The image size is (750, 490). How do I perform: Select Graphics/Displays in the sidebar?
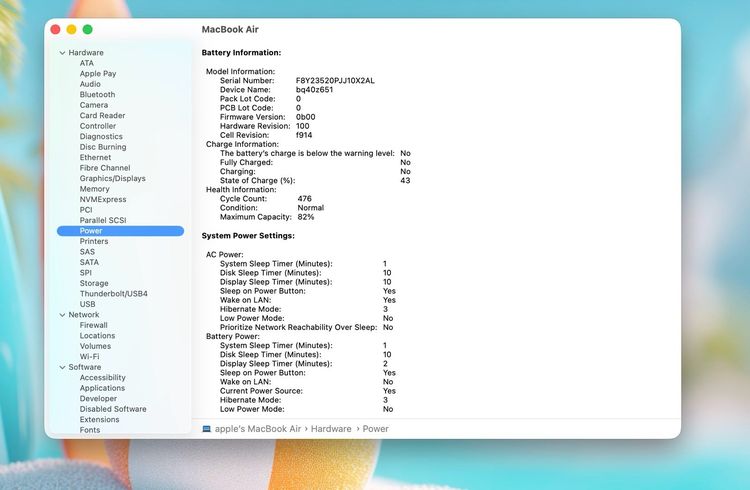click(x=112, y=178)
